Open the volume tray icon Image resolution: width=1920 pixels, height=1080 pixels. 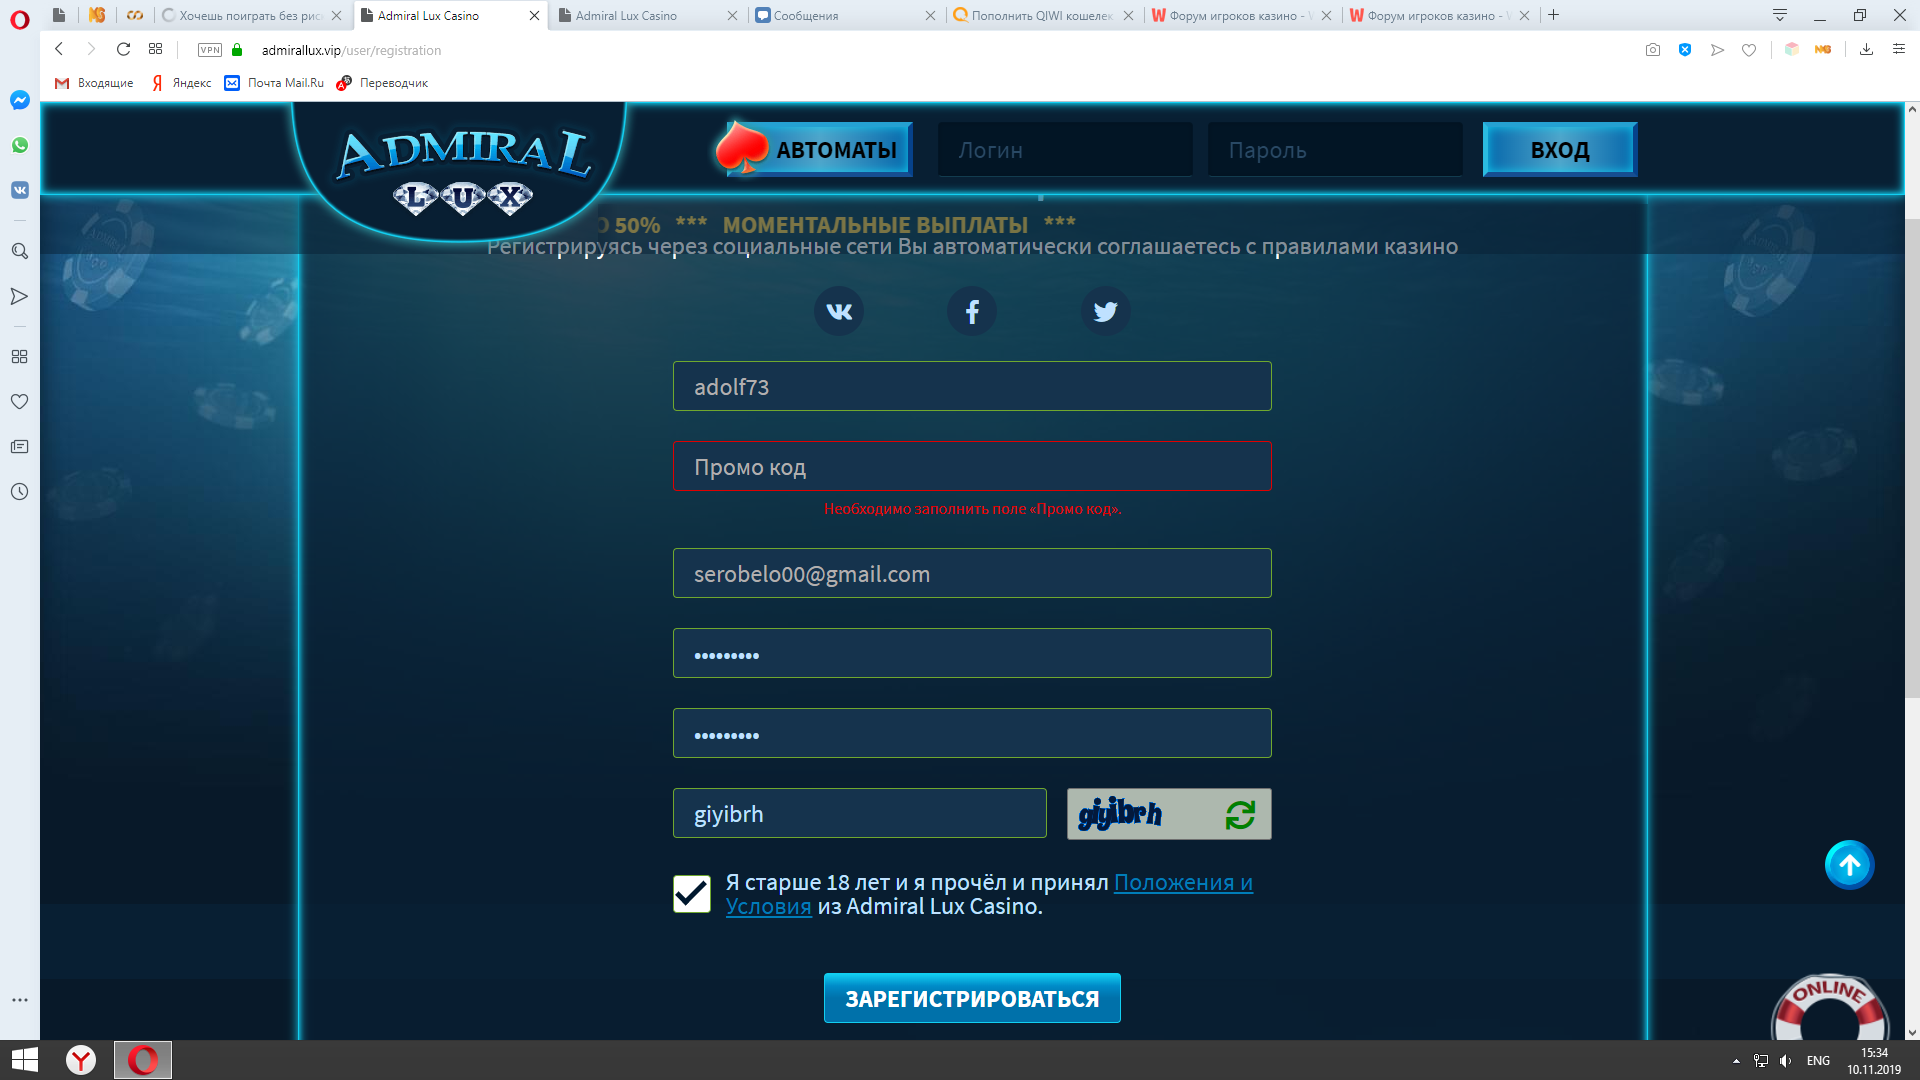coord(1786,1061)
